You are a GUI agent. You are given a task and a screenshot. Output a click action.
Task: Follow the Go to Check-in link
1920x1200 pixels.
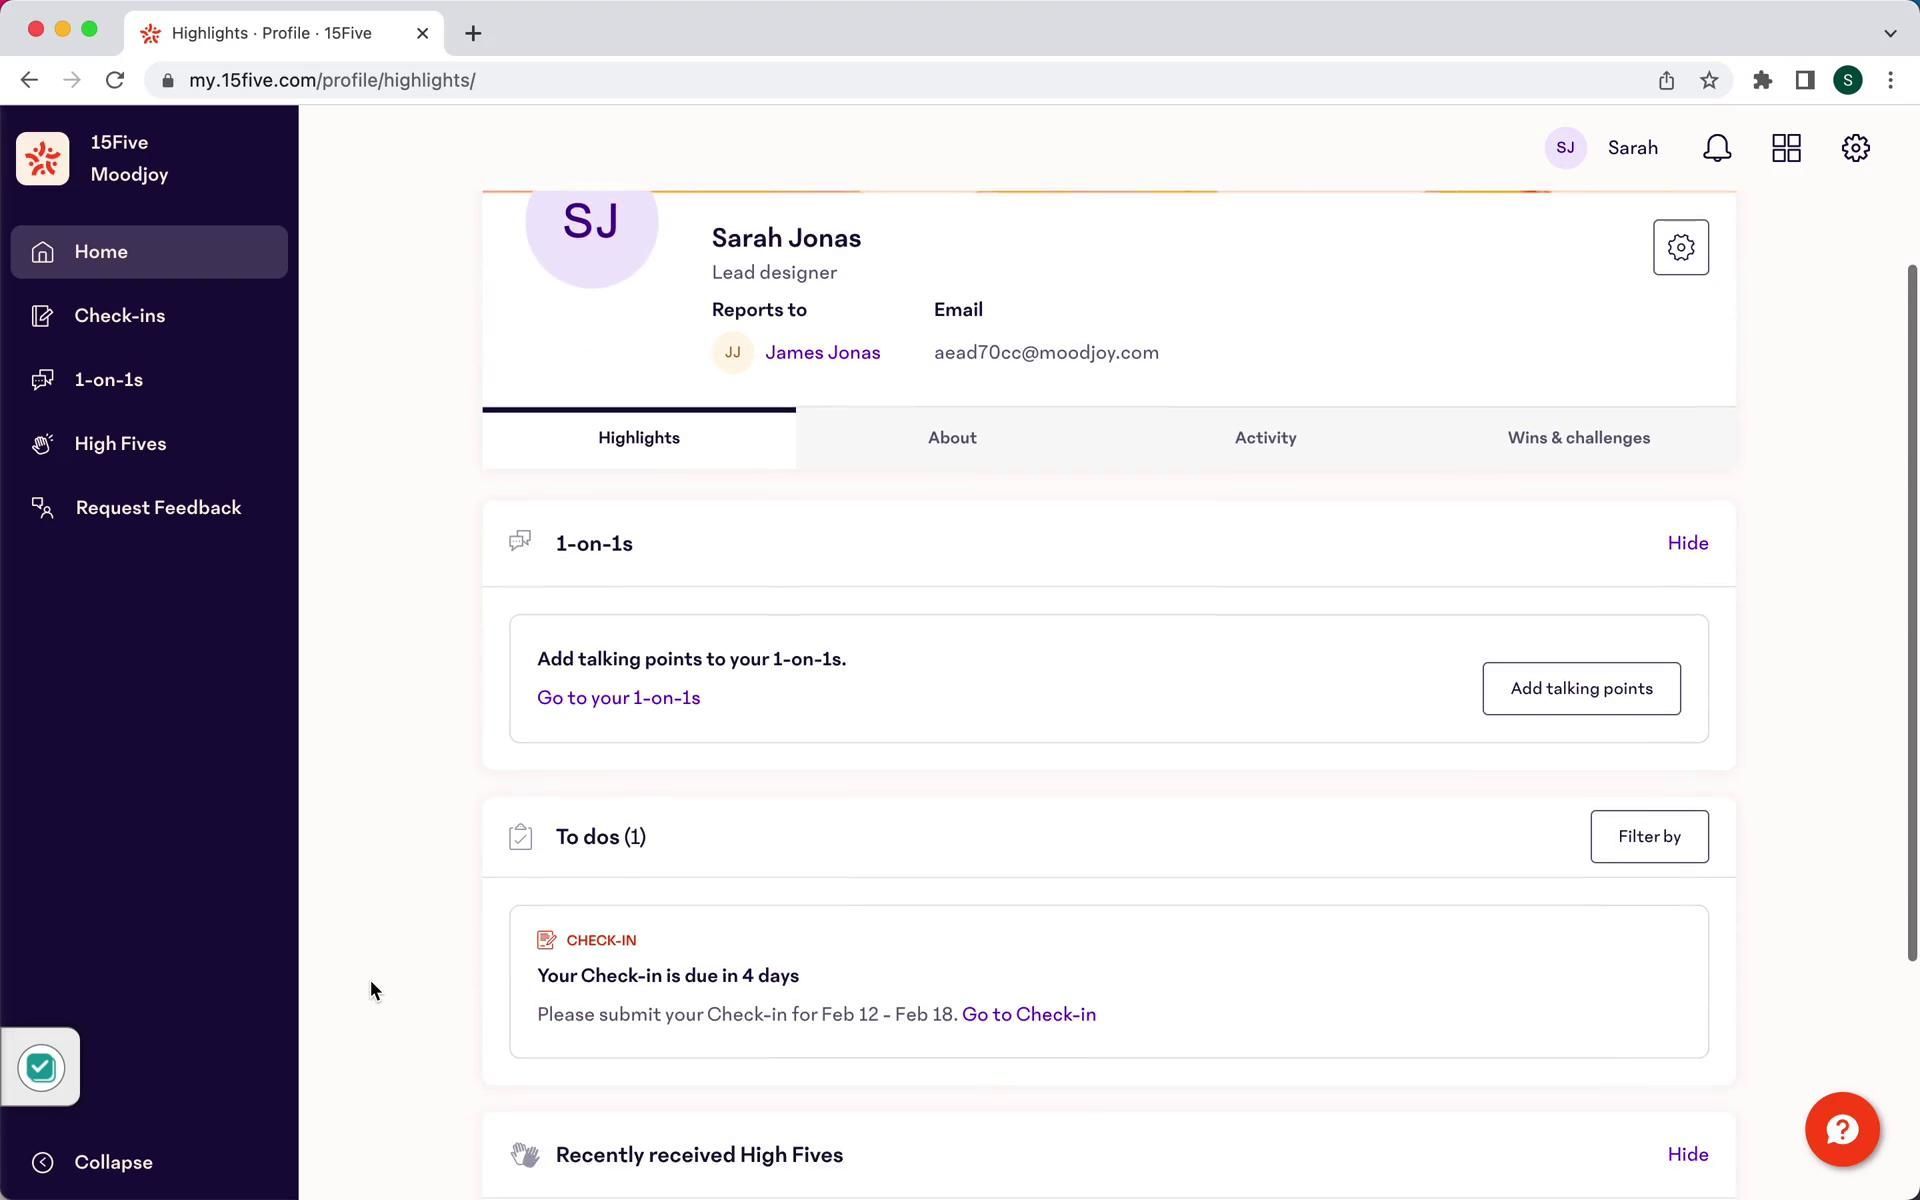pos(1028,1014)
